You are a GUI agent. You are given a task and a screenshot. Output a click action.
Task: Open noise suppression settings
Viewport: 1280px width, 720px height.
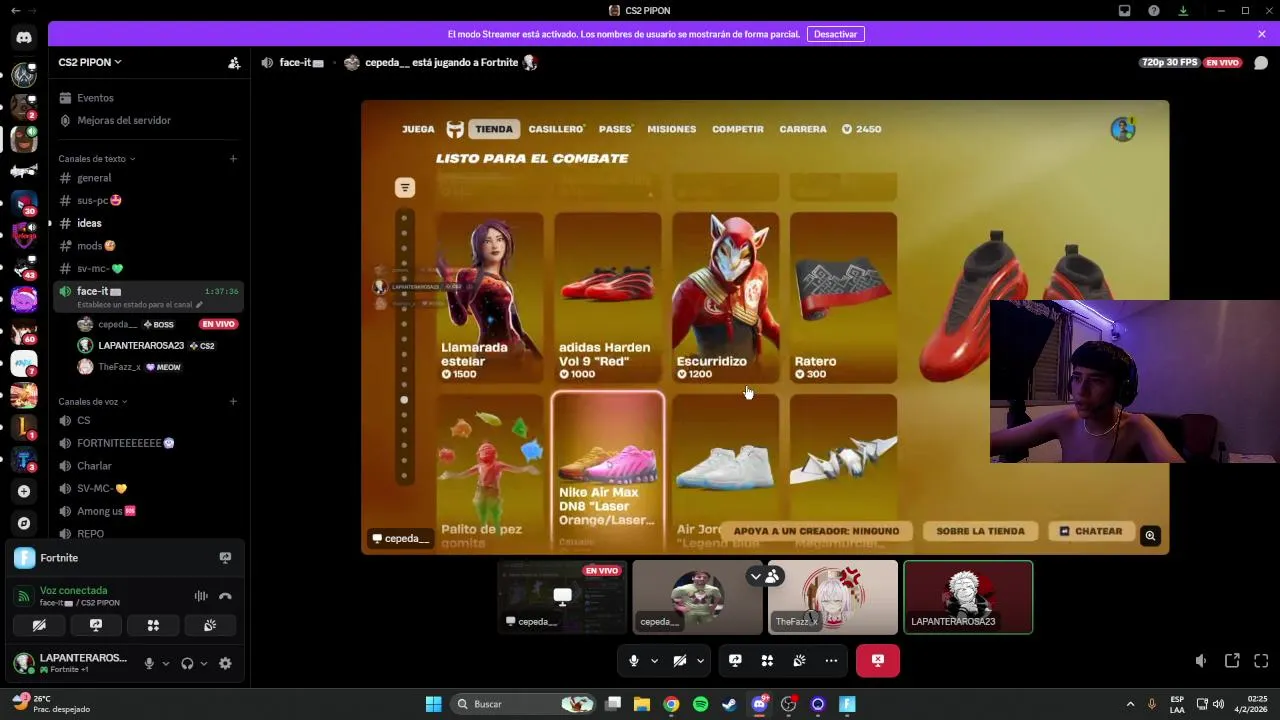tap(201, 596)
